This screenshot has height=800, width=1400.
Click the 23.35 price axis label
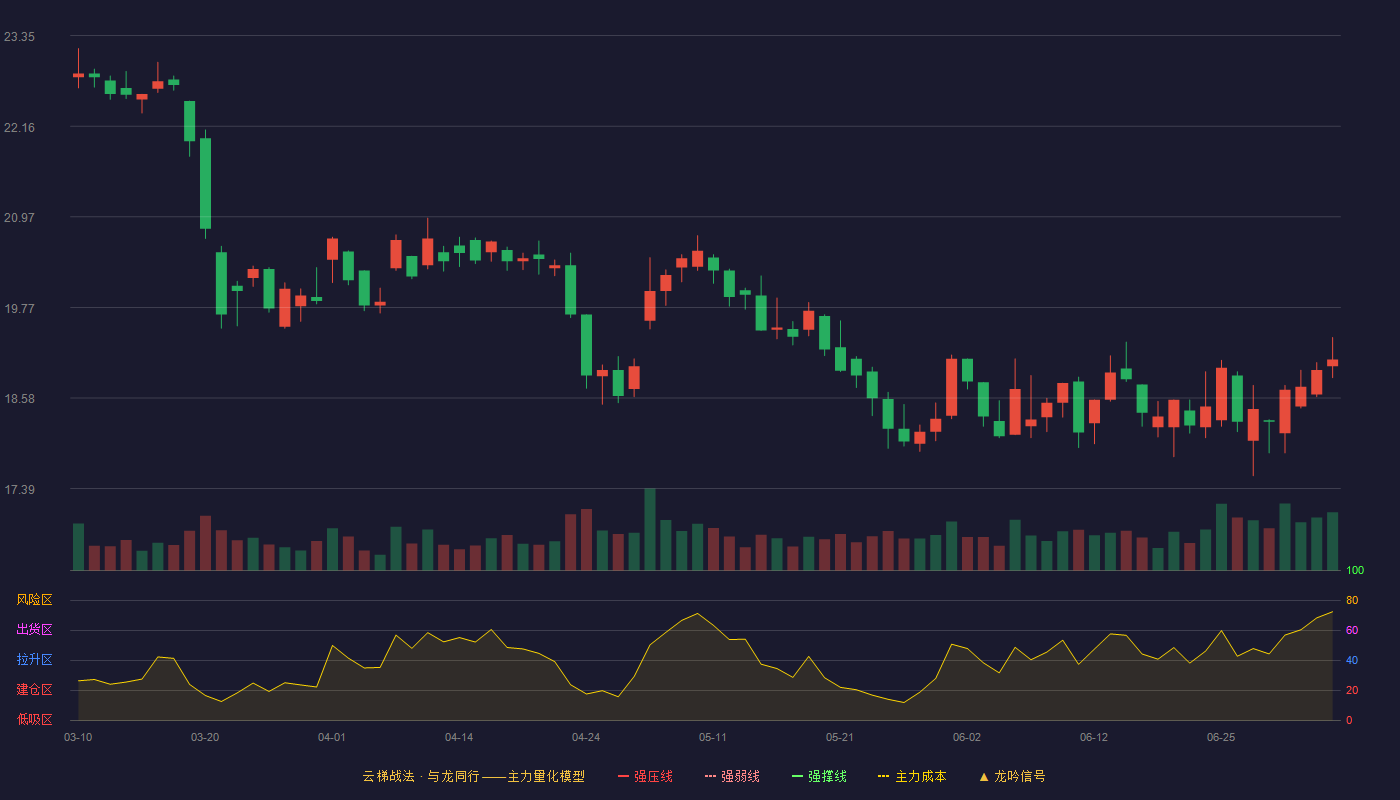pyautogui.click(x=19, y=37)
